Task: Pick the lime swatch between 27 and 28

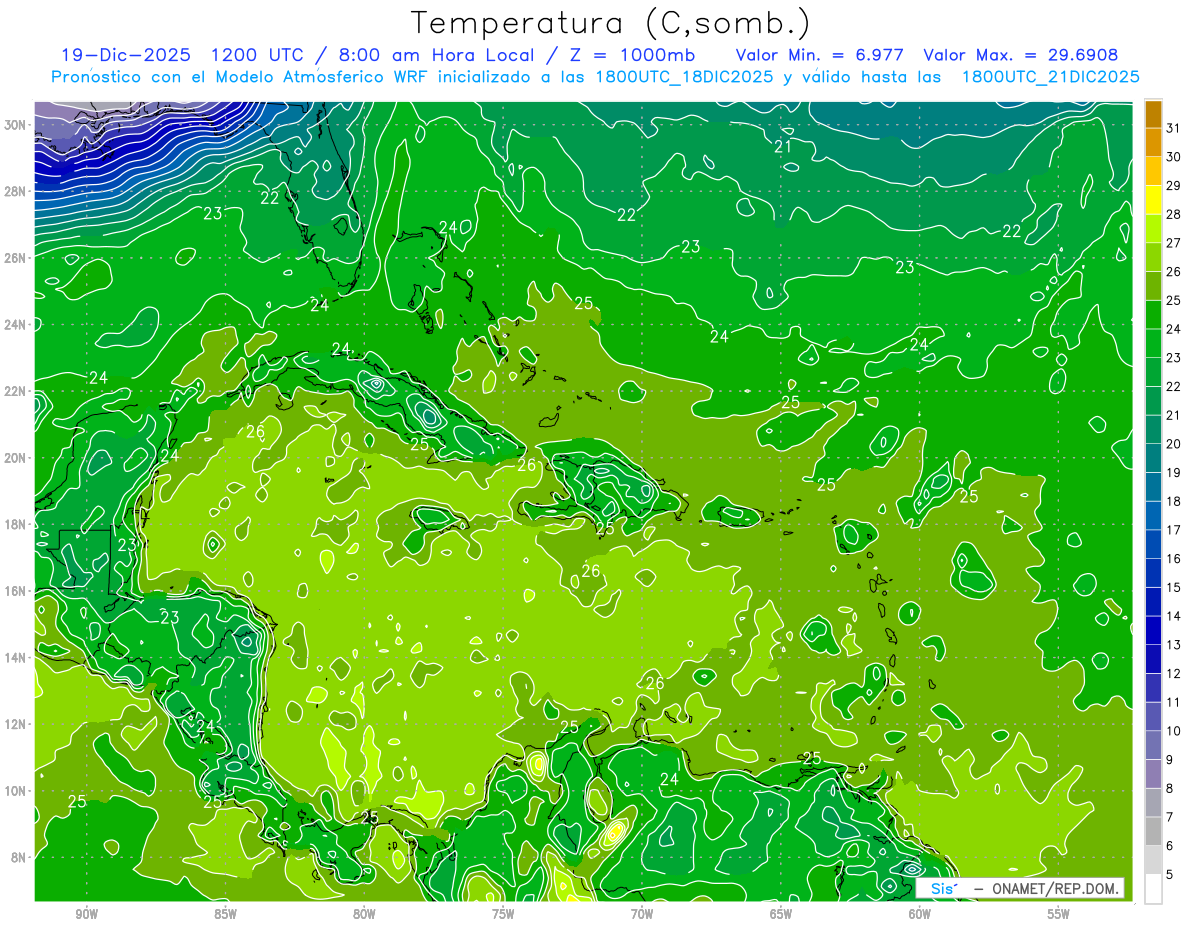Action: (1153, 229)
